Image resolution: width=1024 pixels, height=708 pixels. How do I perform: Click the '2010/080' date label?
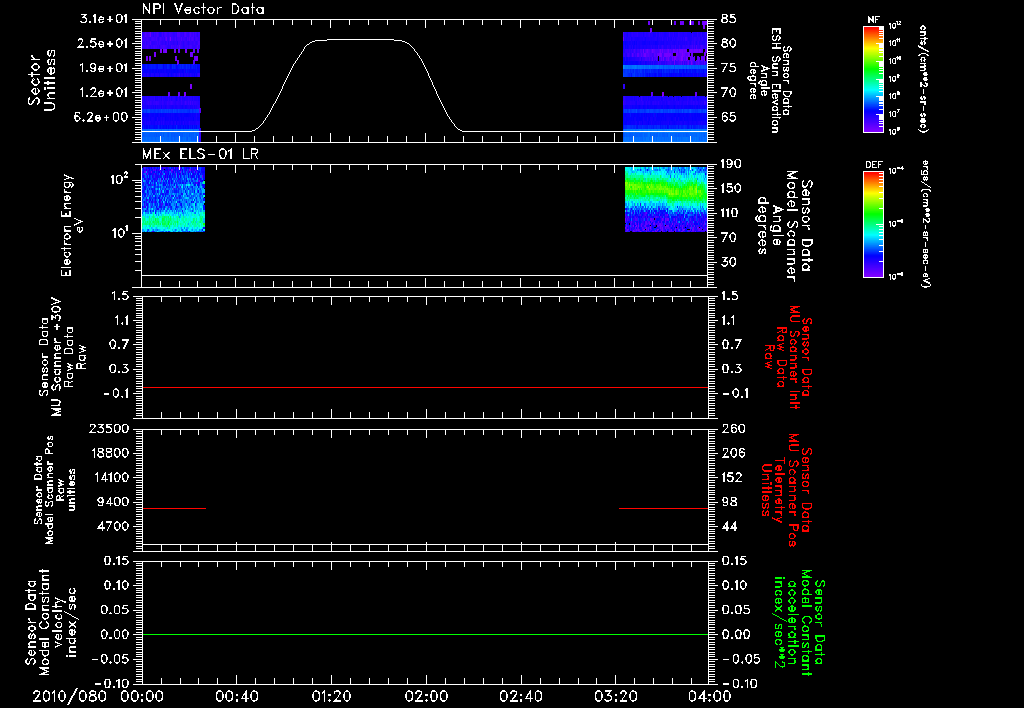tap(69, 696)
